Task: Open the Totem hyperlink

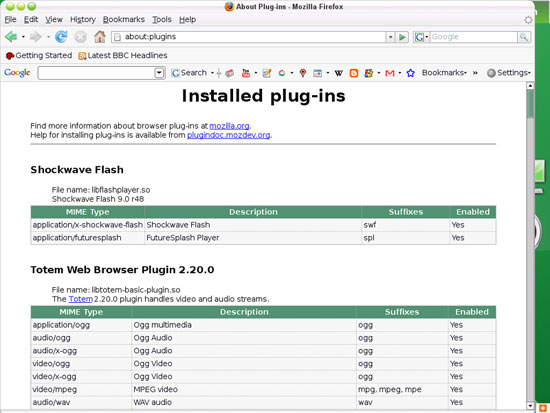Action: (81, 299)
